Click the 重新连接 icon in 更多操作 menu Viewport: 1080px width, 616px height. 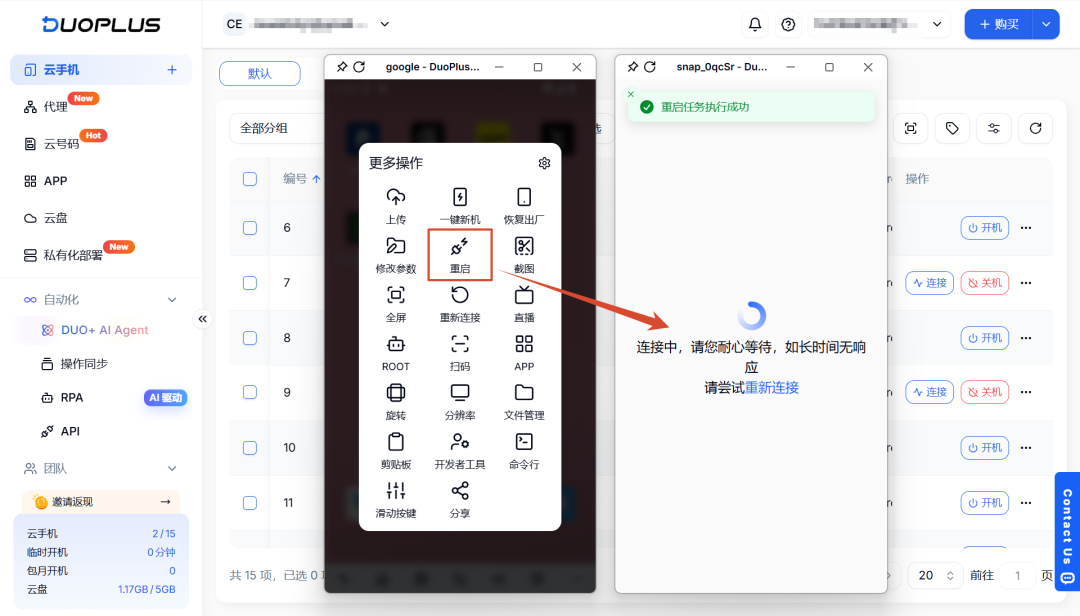pos(459,295)
